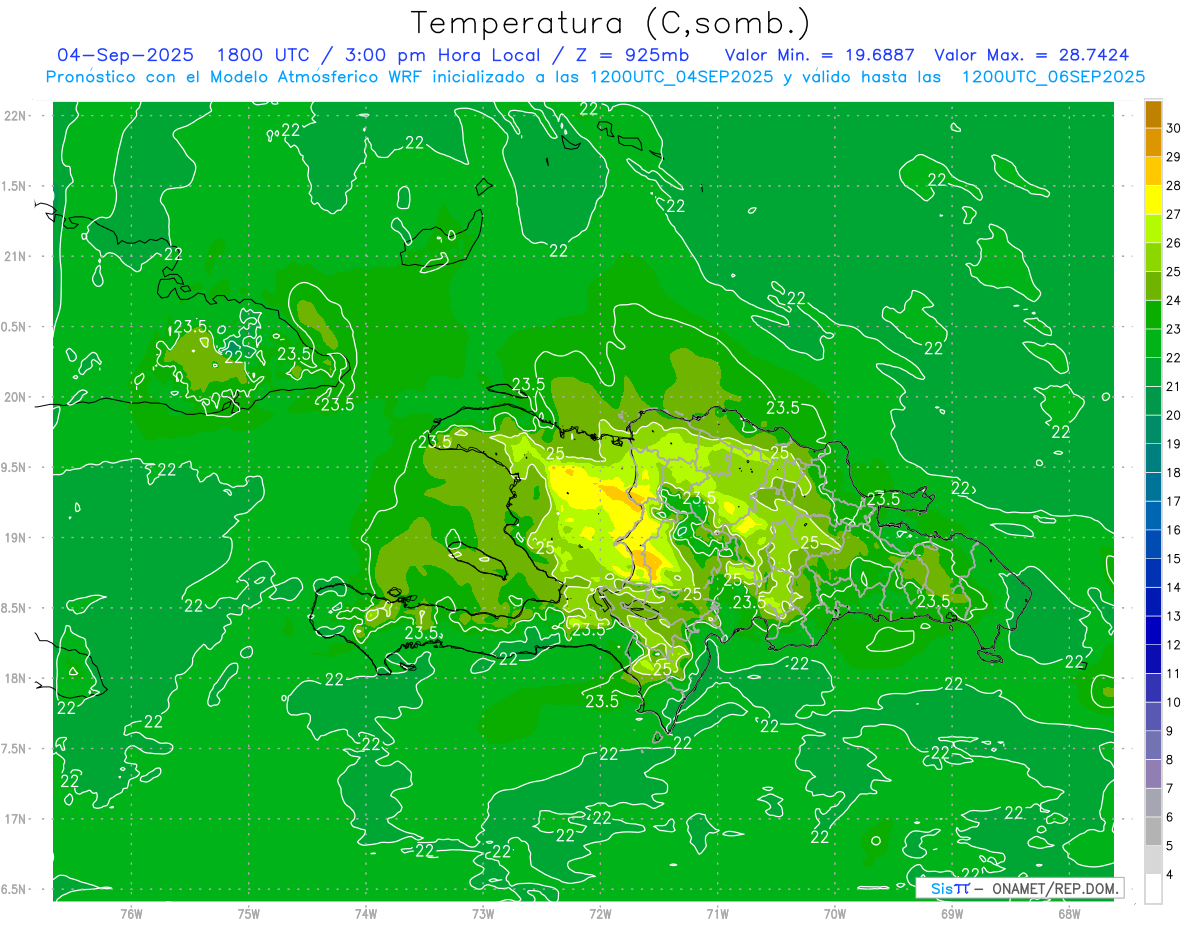Click the purple legend band between 7 and 8
The image size is (1200, 927).
pyautogui.click(x=1153, y=774)
